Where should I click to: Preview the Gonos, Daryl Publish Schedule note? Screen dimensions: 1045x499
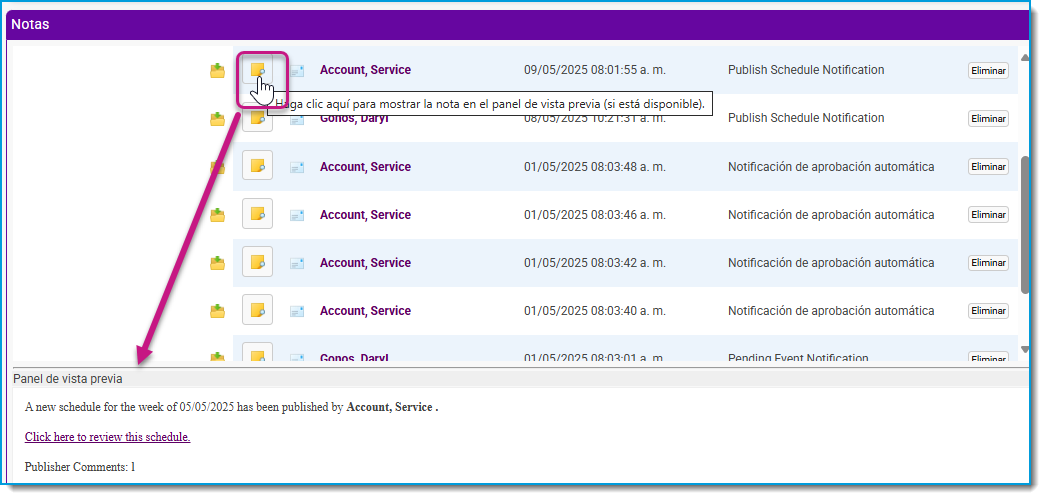257,120
